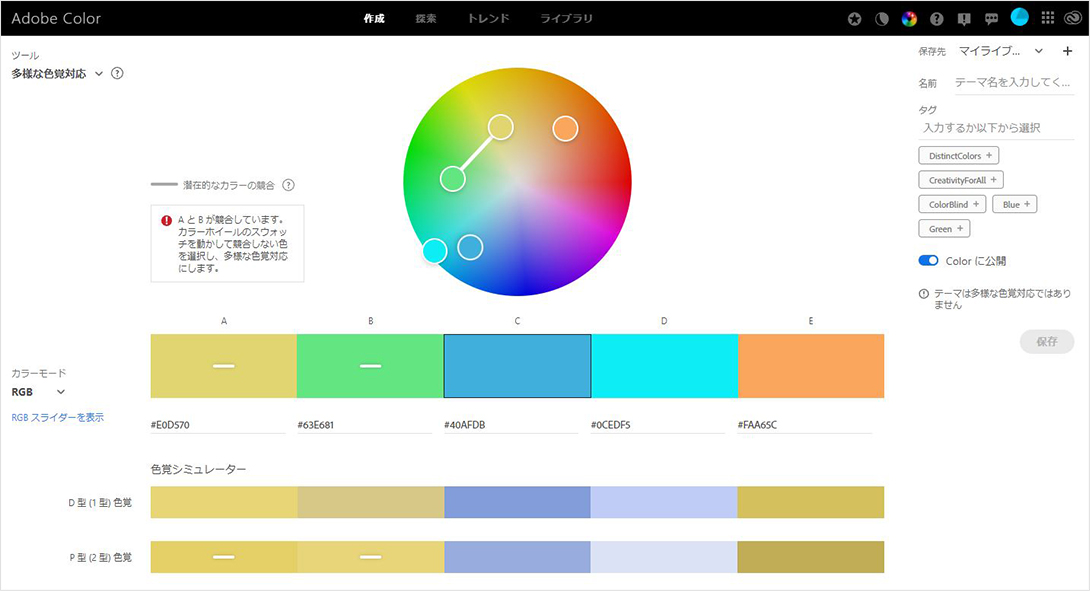Select orange swatch E in the palette
Viewport: 1090px width, 591px height.
pyautogui.click(x=811, y=366)
